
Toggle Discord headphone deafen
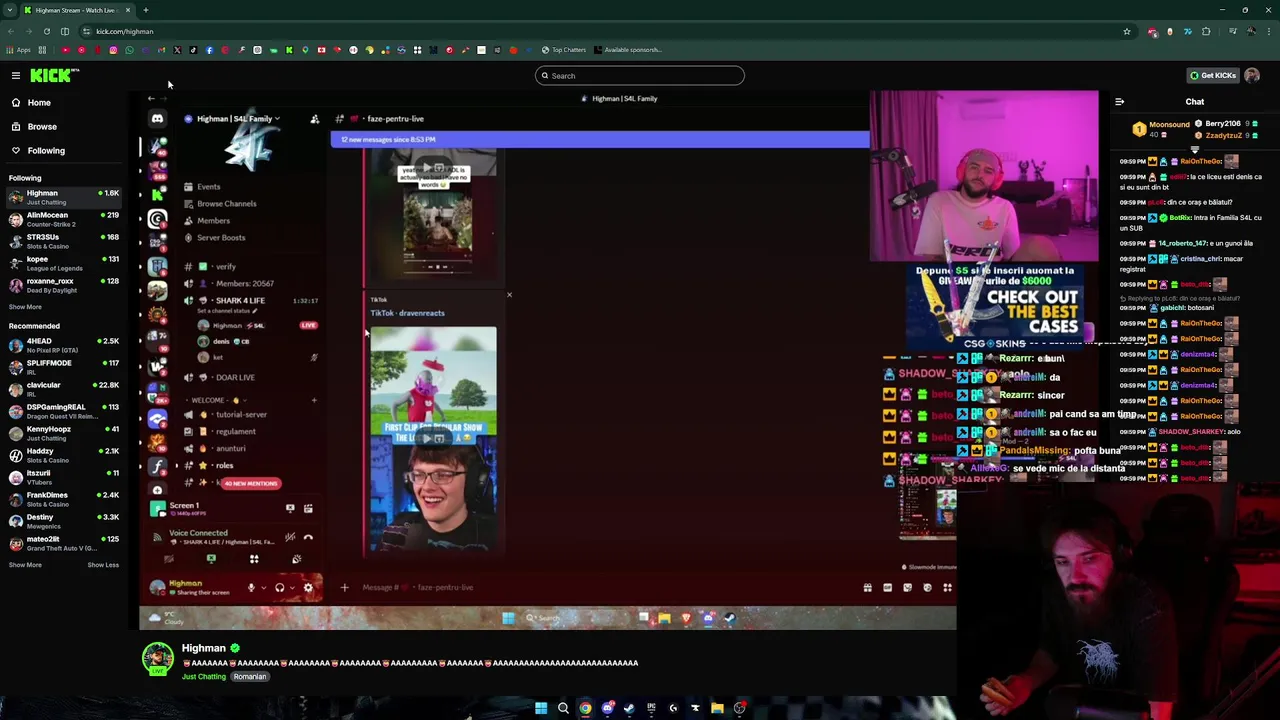coord(279,588)
